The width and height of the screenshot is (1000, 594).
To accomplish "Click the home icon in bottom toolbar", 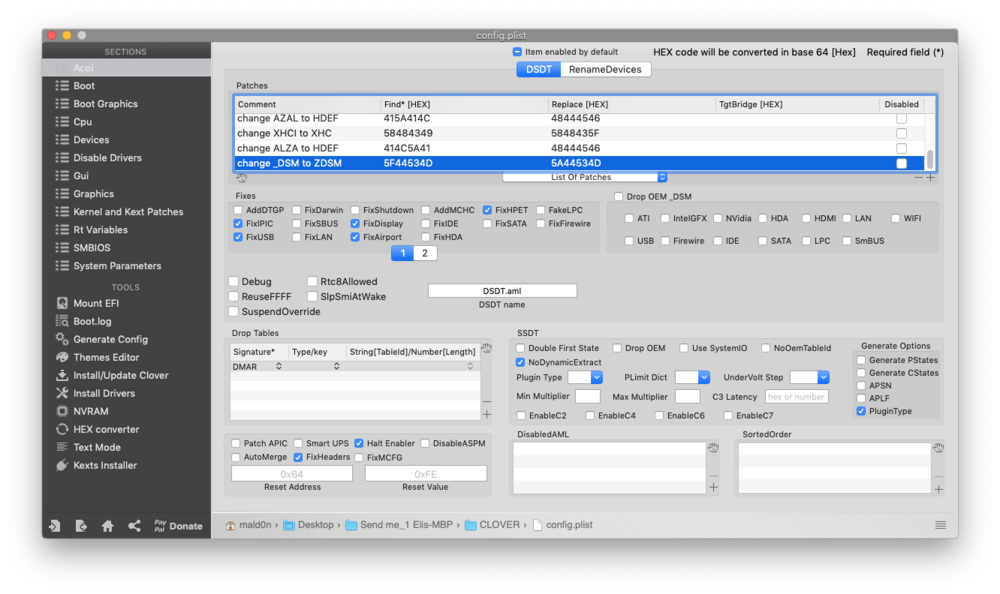I will coord(107,526).
